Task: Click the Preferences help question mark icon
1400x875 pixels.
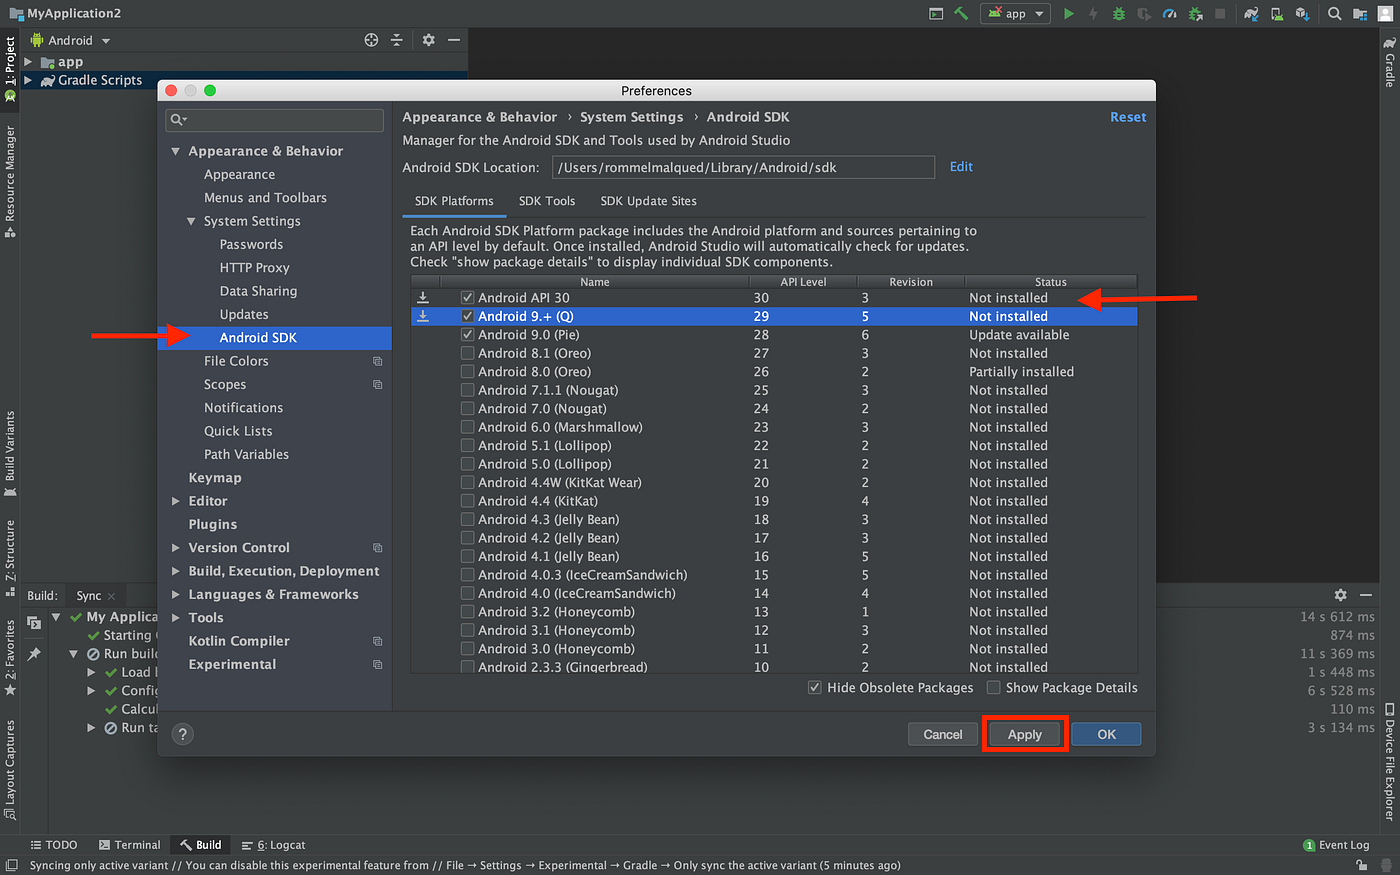Action: pos(182,734)
